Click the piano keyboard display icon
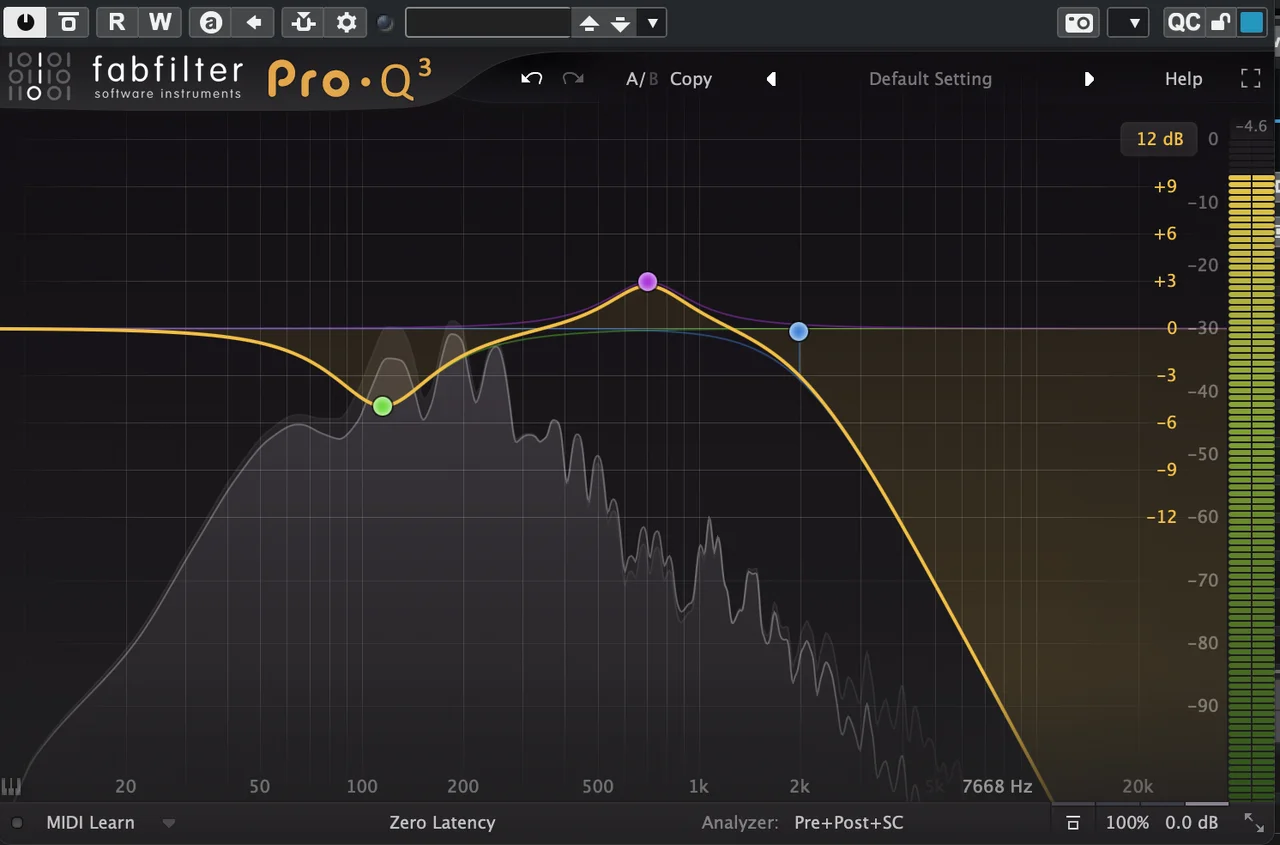Viewport: 1280px width, 845px height. pos(12,786)
